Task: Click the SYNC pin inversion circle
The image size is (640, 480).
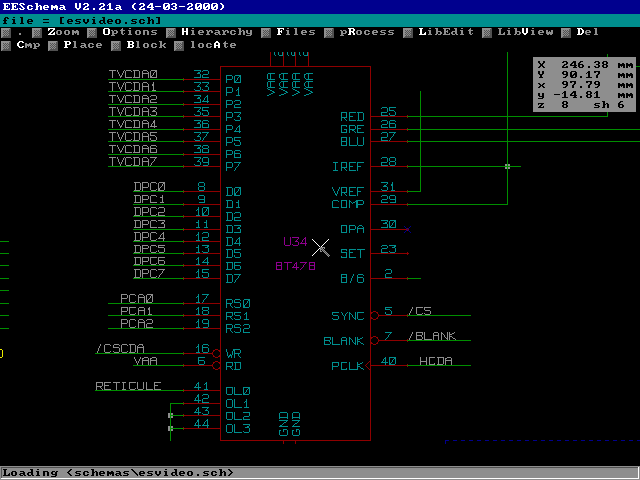Action: [x=375, y=316]
